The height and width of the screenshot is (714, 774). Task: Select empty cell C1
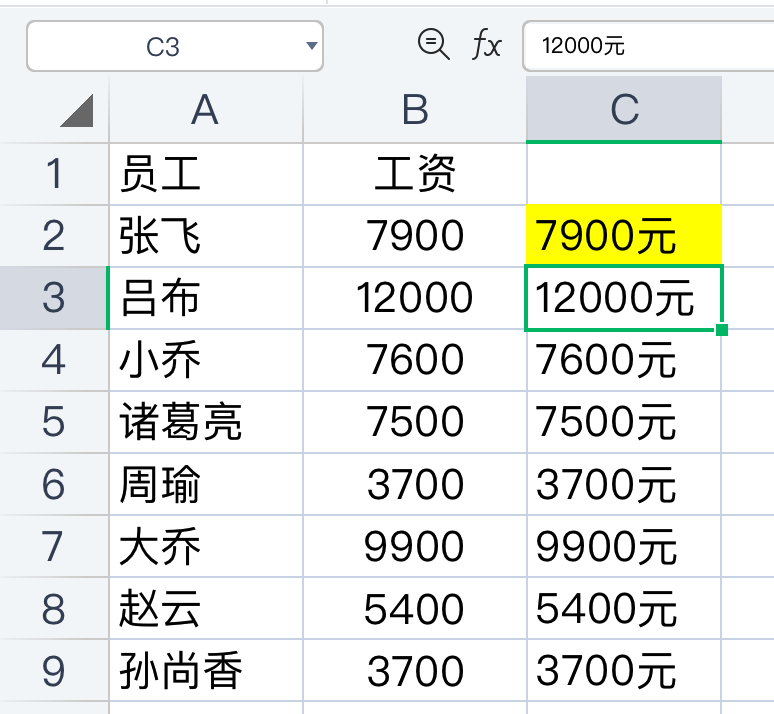(624, 174)
